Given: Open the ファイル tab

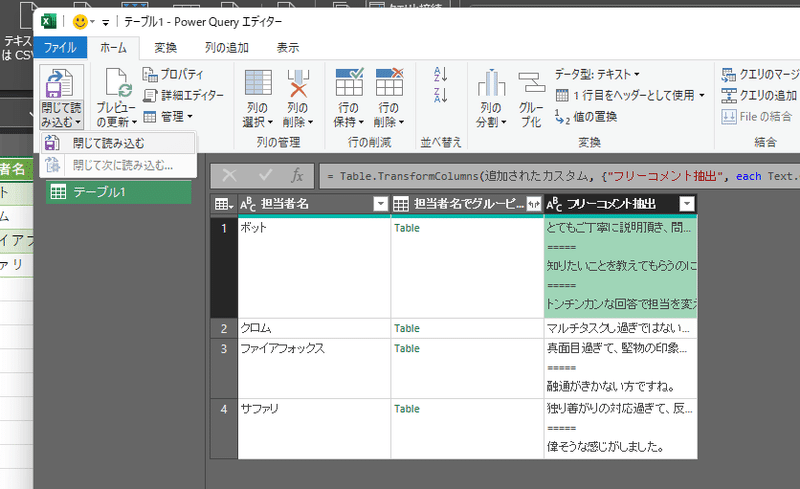Looking at the screenshot, I should [x=60, y=48].
